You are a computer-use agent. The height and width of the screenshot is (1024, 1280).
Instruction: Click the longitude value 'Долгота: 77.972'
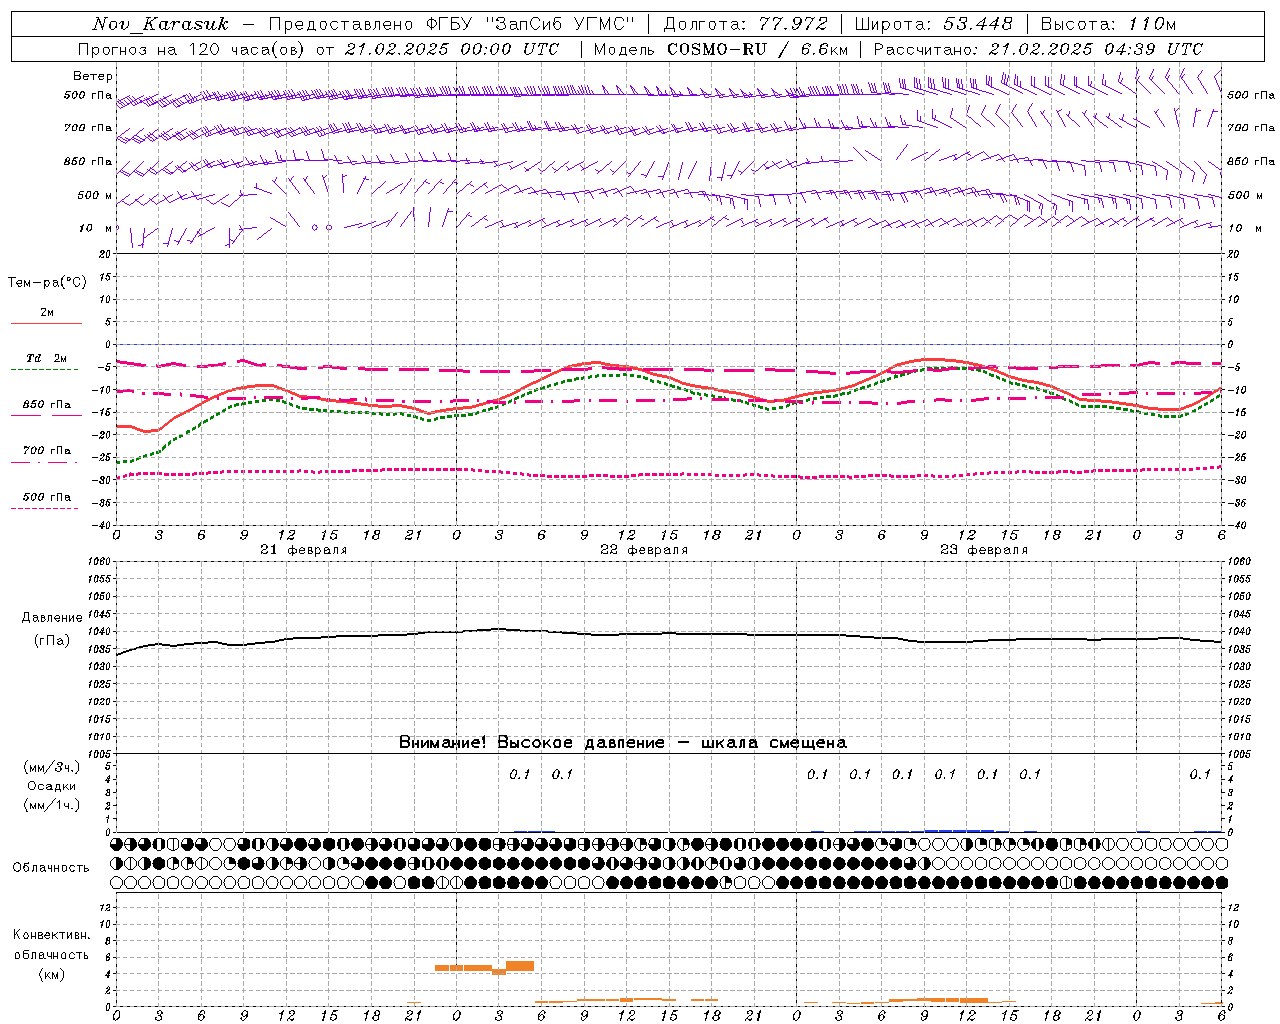(746, 24)
